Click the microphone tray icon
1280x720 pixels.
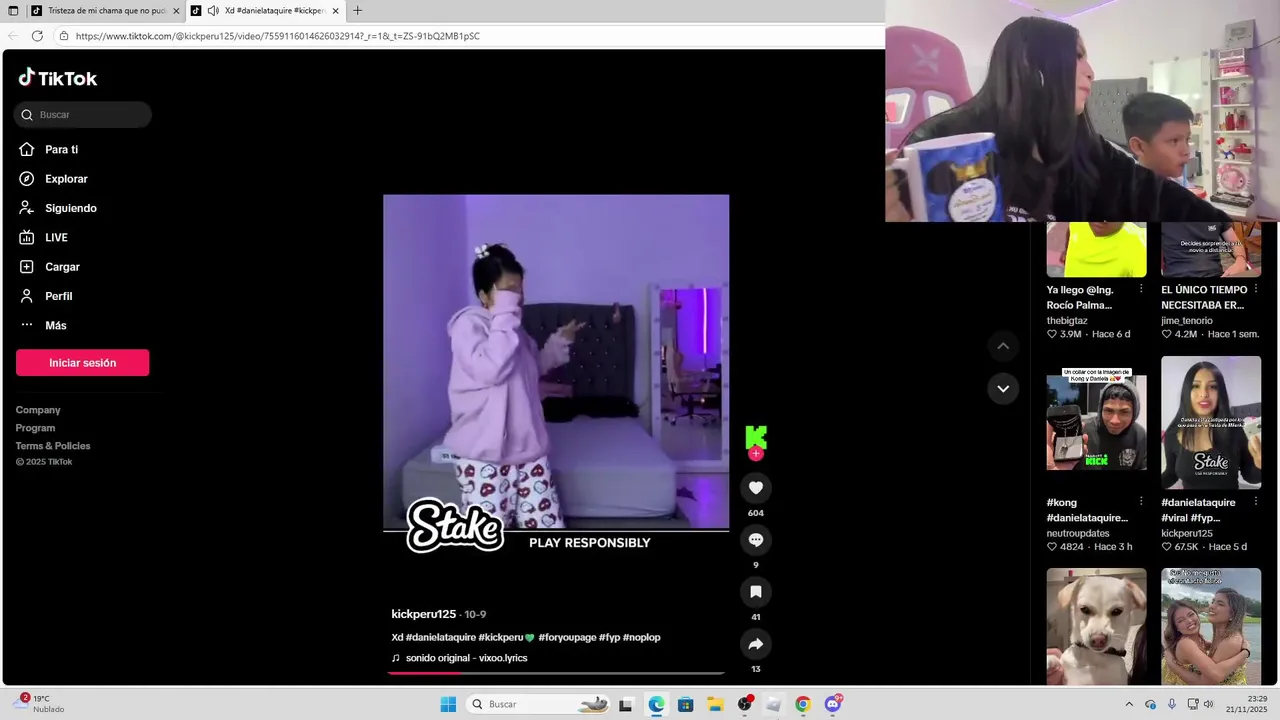click(x=1172, y=705)
